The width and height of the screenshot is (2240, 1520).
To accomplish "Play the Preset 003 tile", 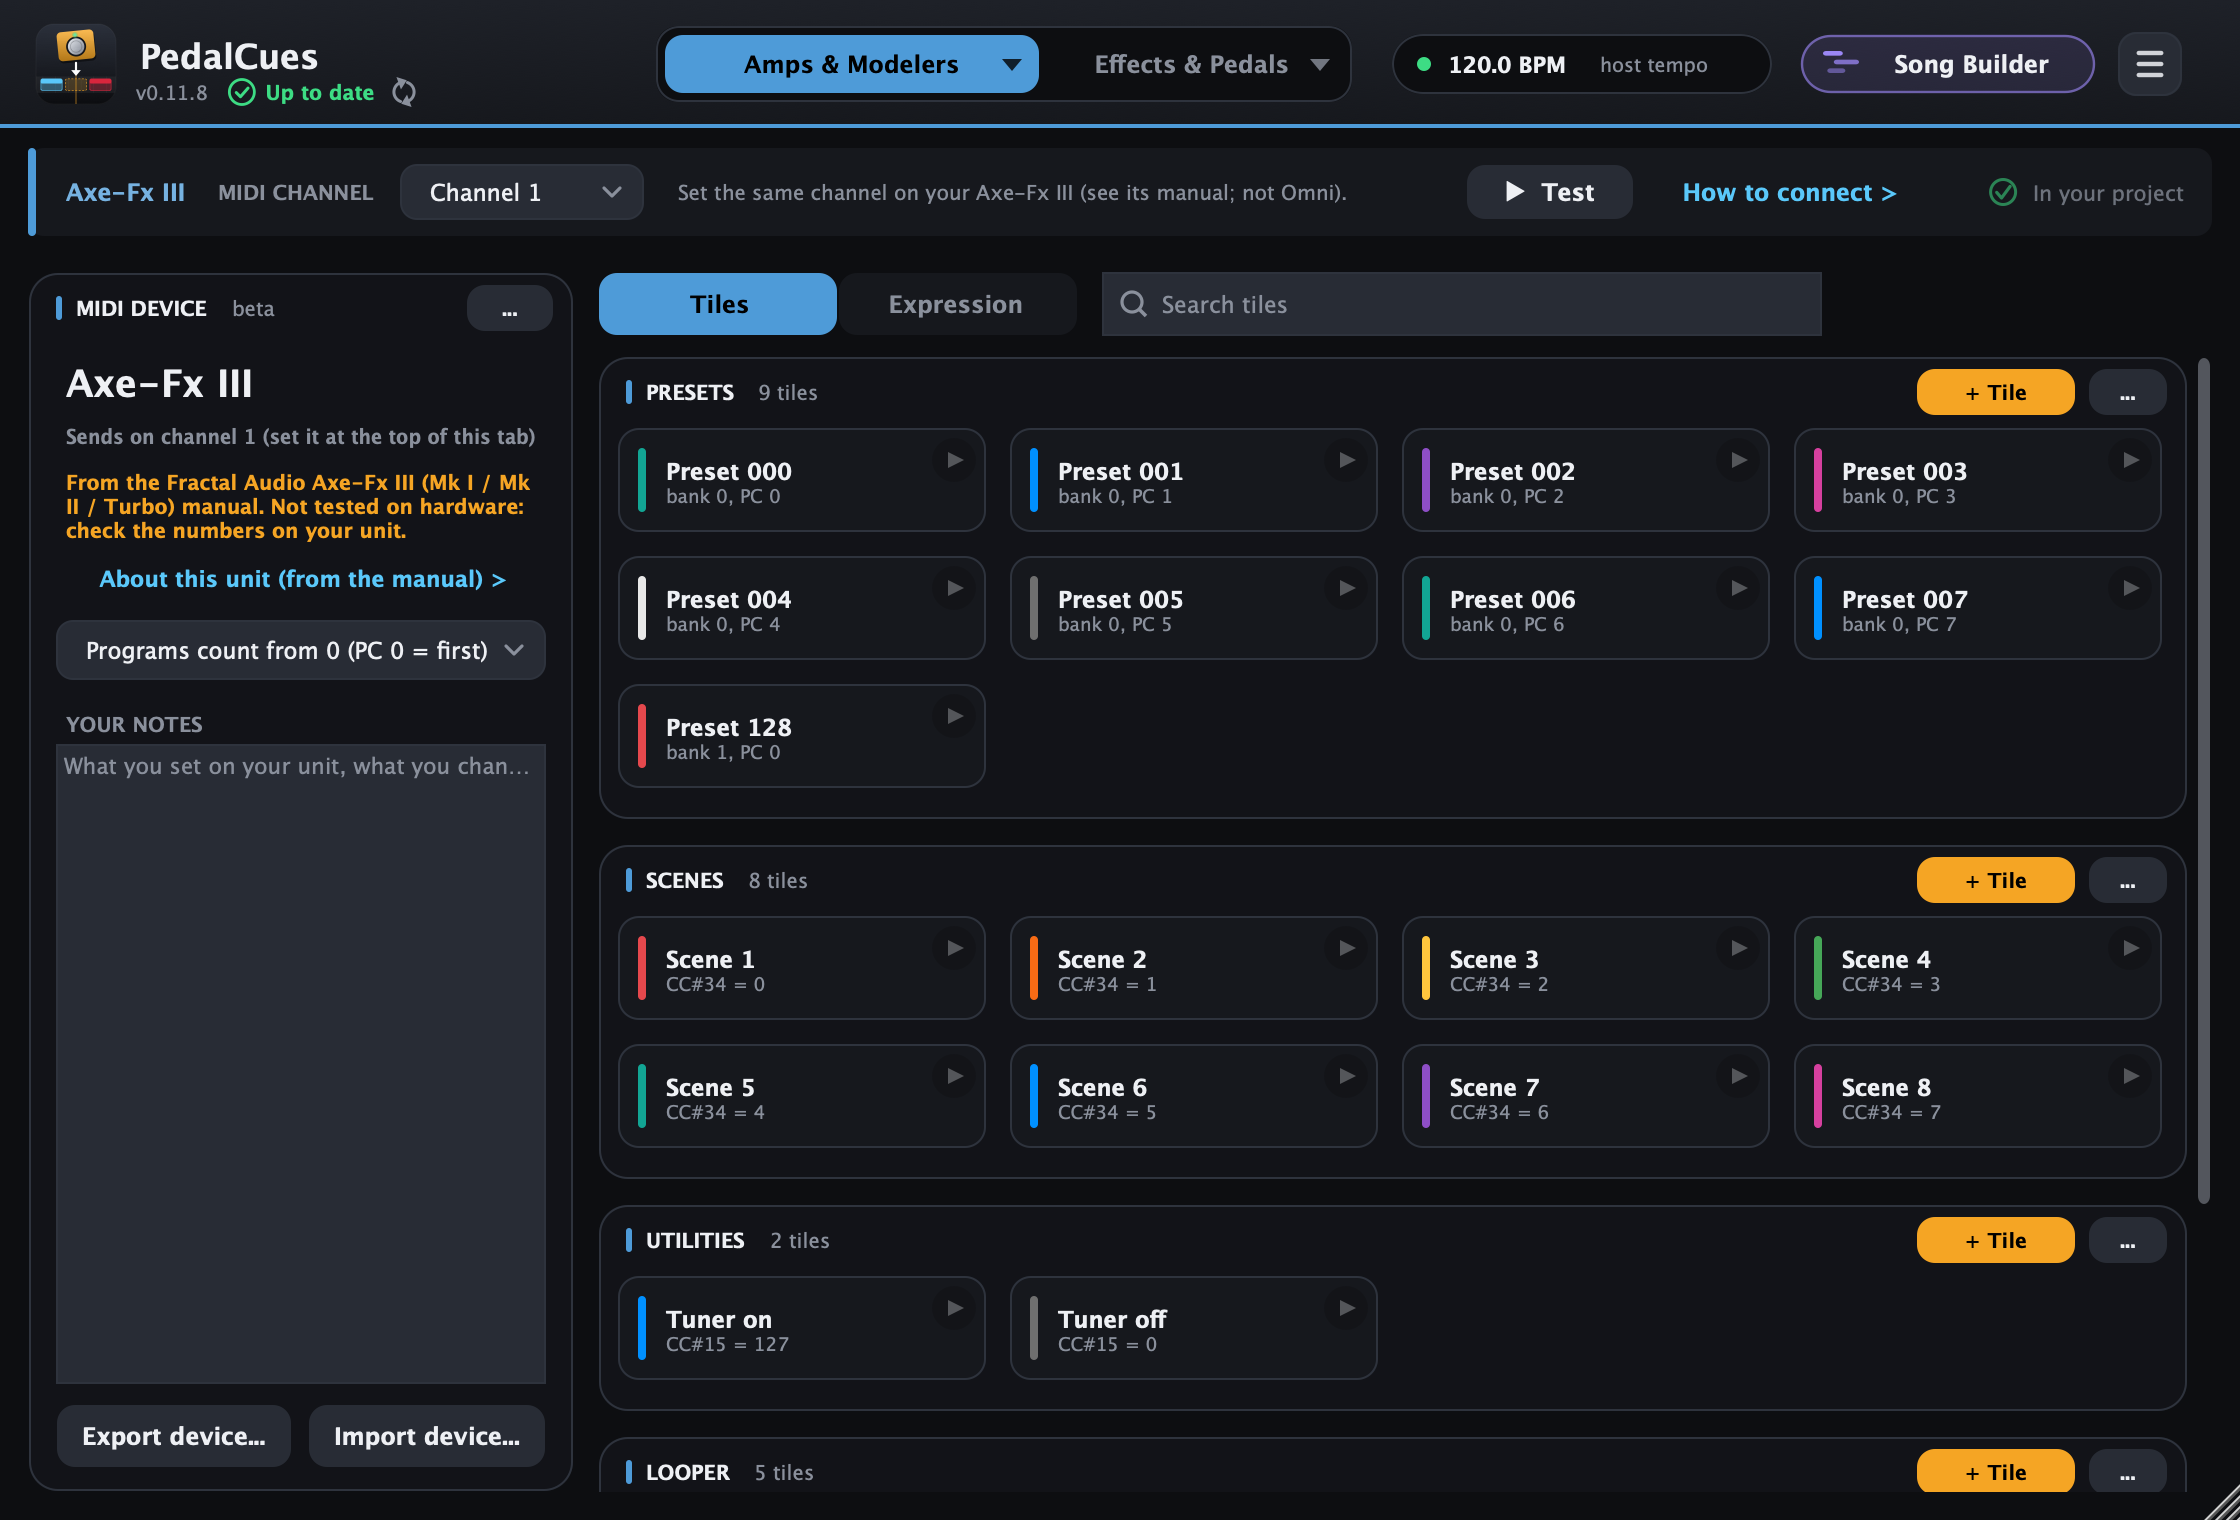I will [x=2130, y=460].
